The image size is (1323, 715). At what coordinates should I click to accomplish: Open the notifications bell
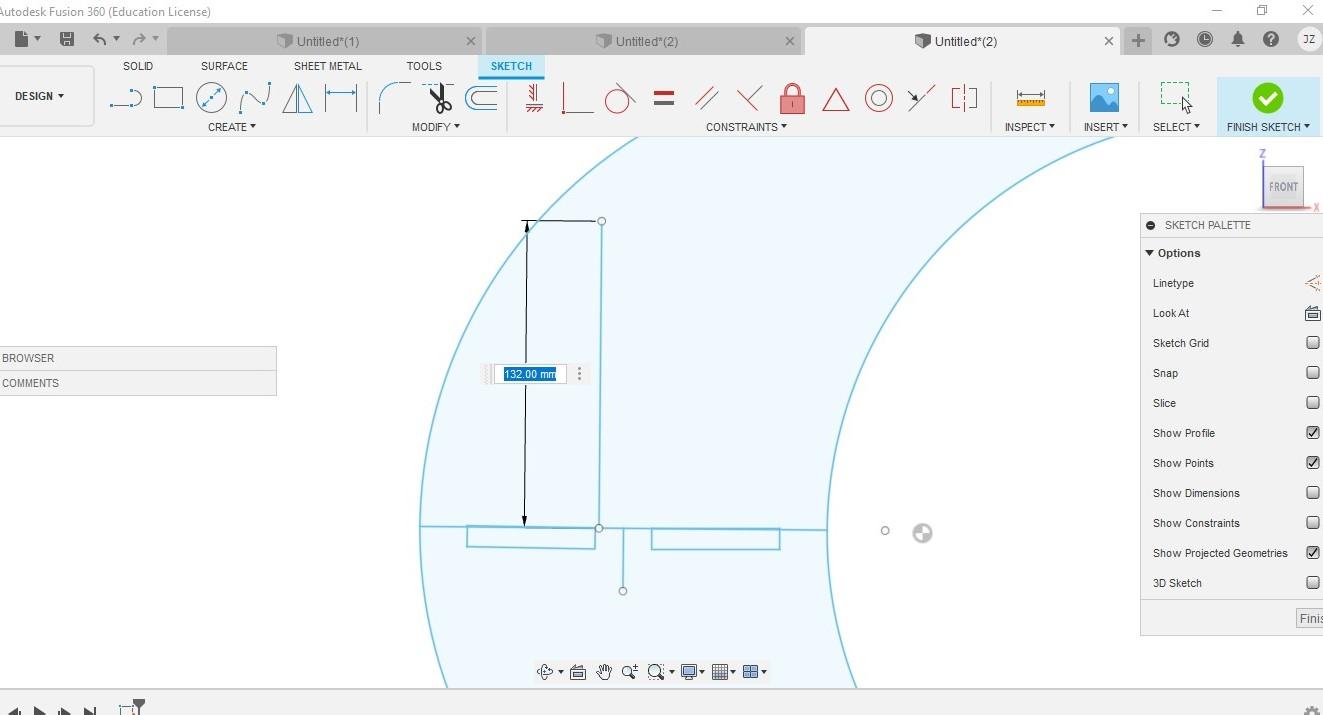[x=1238, y=40]
